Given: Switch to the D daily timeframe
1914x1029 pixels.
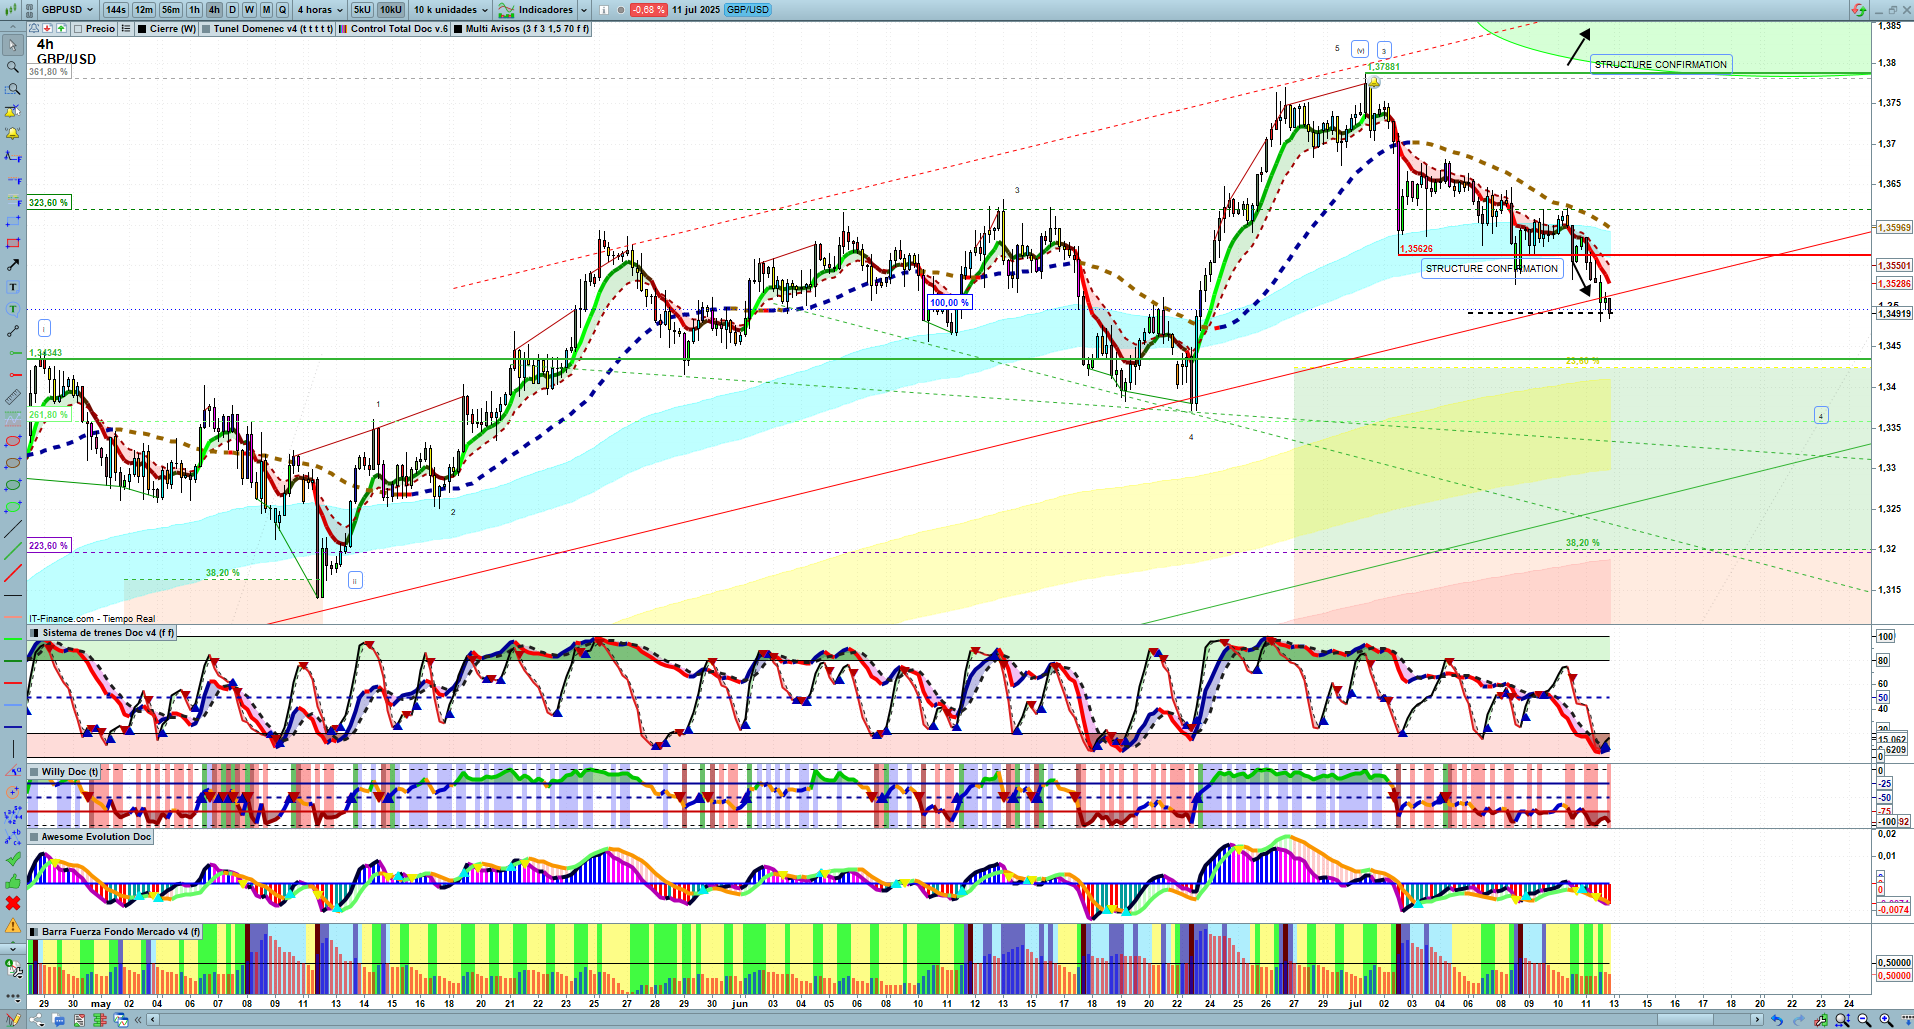Looking at the screenshot, I should [x=232, y=10].
